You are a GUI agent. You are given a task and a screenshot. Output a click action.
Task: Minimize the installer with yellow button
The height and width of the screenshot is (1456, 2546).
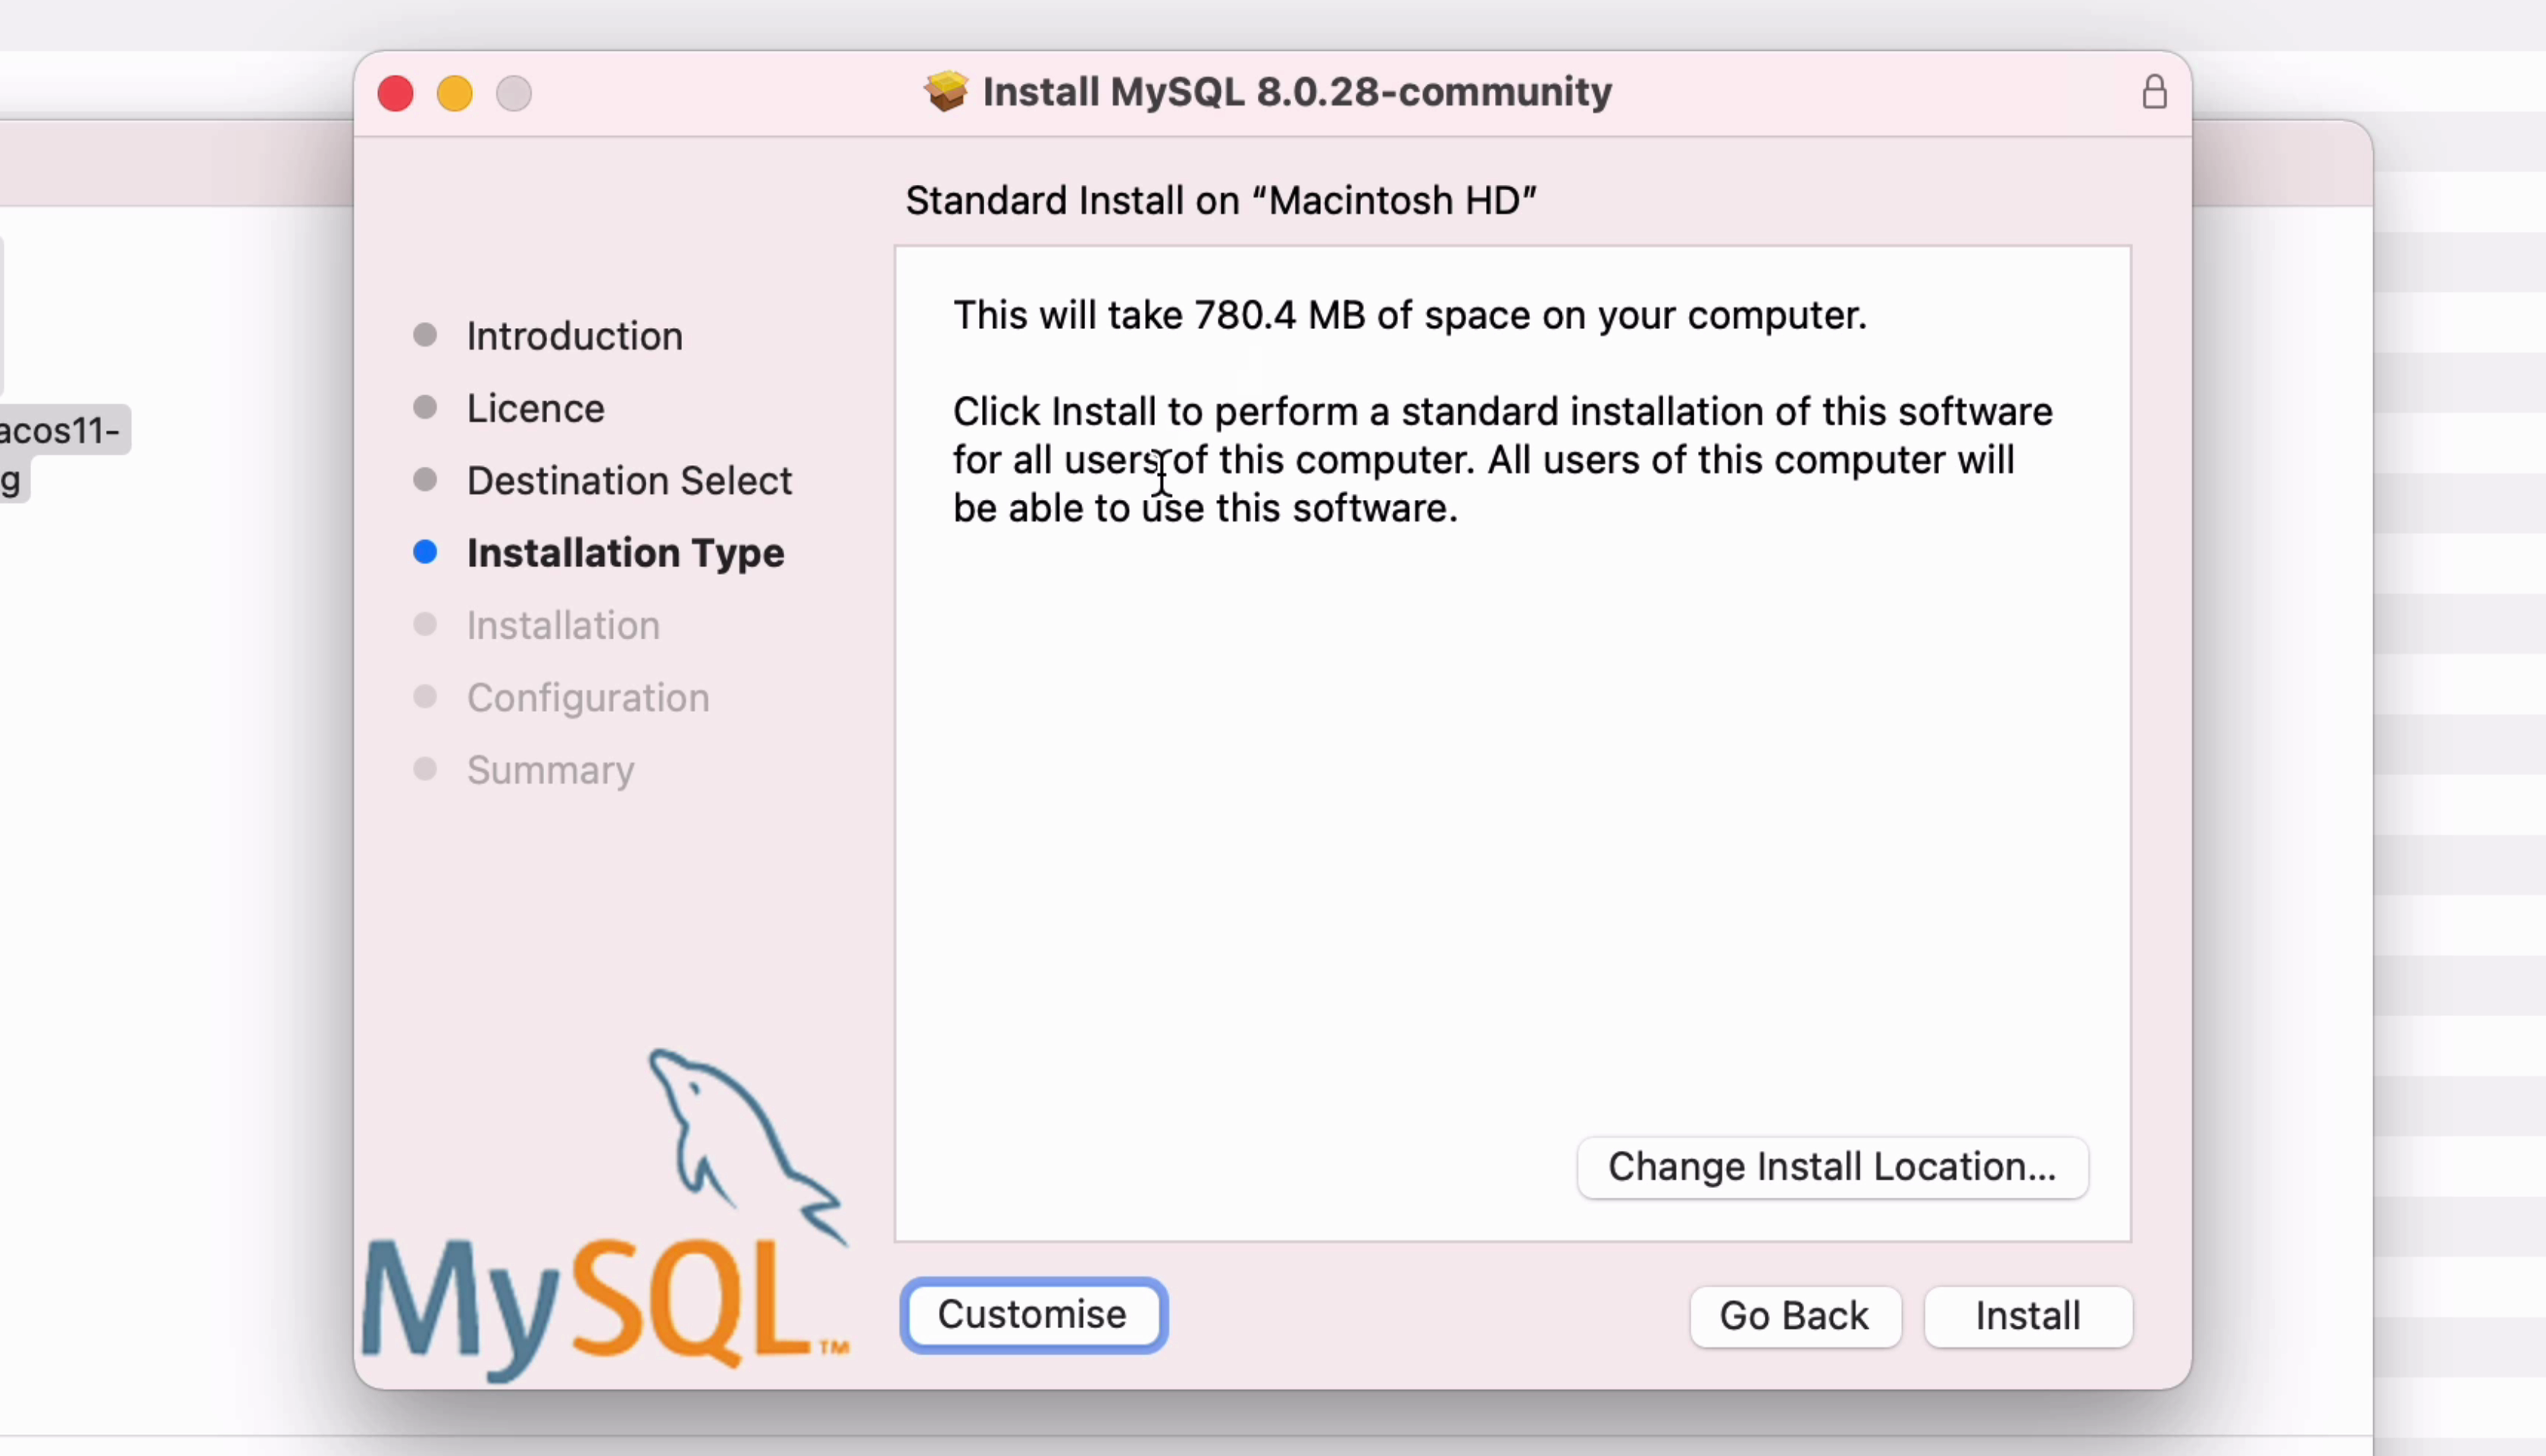pos(455,94)
